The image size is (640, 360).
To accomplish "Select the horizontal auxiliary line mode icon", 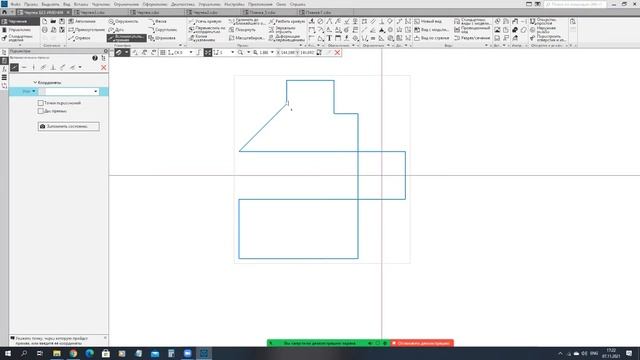I will pos(24,67).
